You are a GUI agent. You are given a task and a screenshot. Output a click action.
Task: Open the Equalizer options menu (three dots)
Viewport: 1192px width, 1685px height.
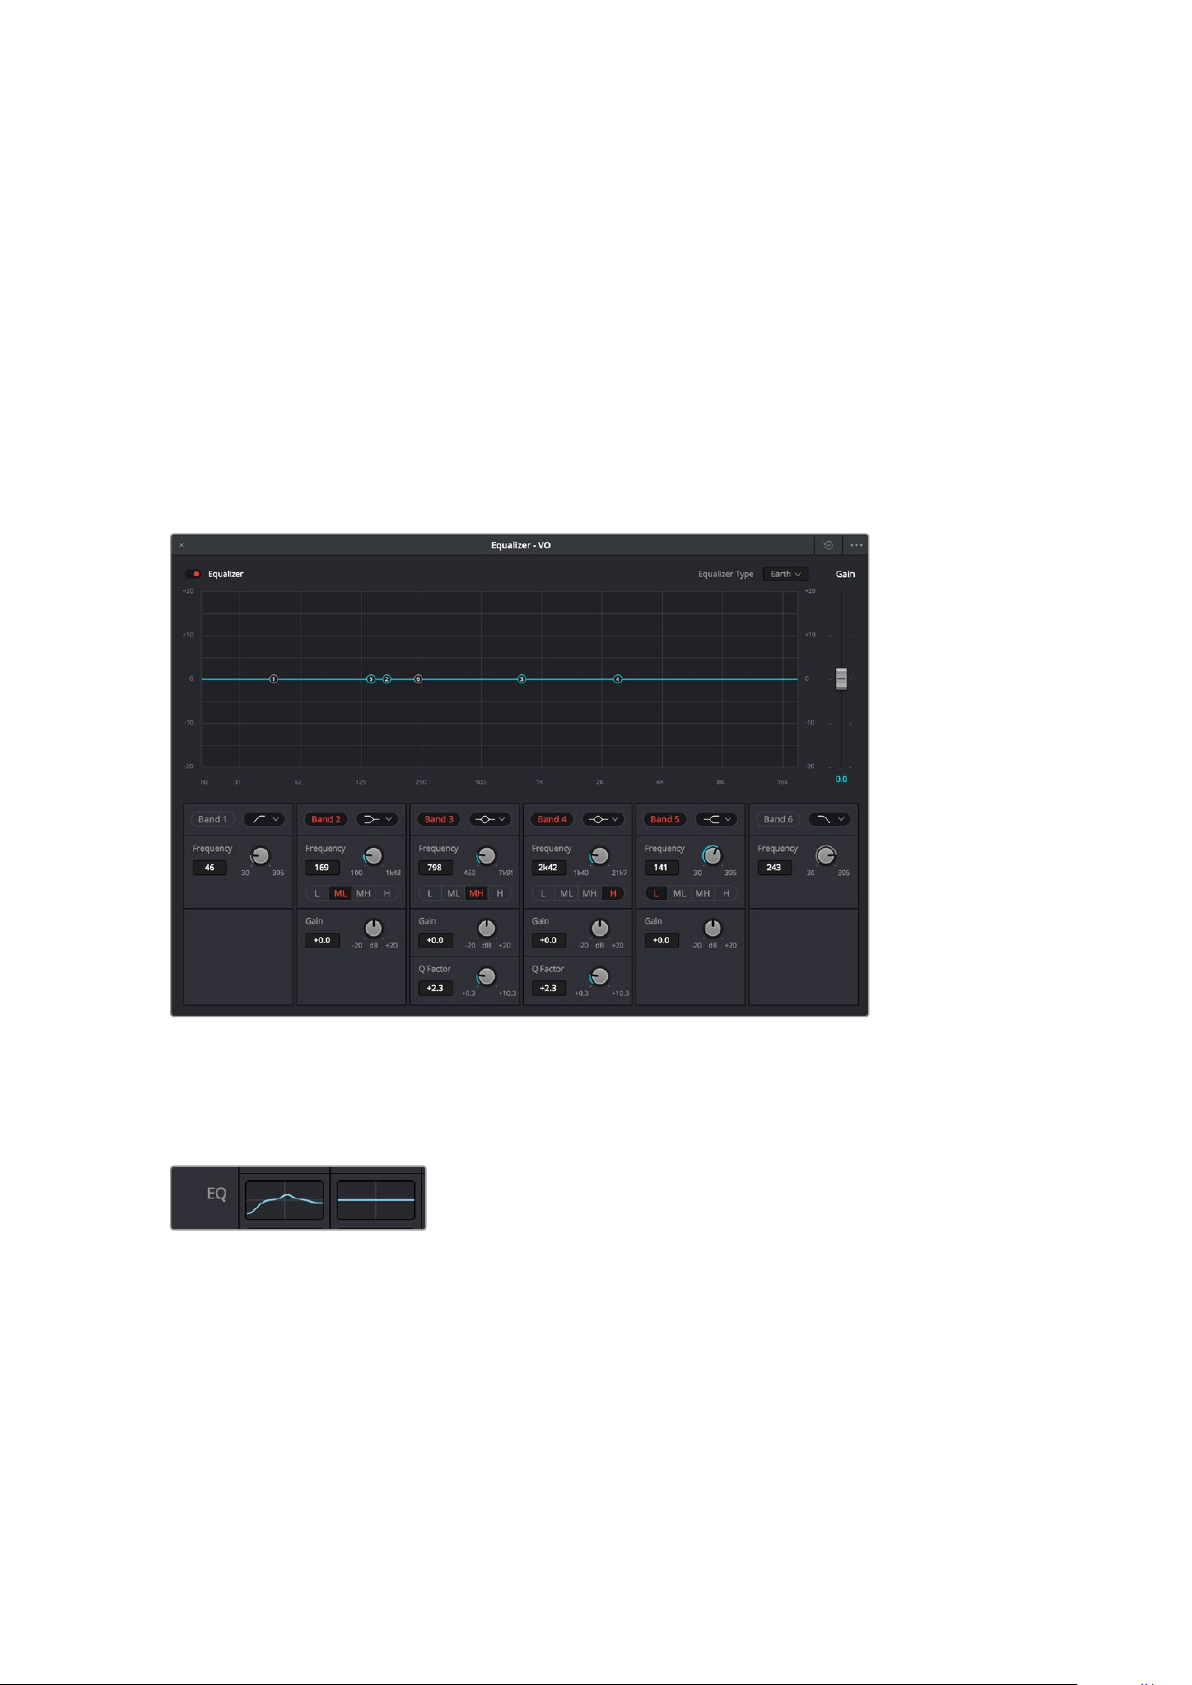(856, 545)
